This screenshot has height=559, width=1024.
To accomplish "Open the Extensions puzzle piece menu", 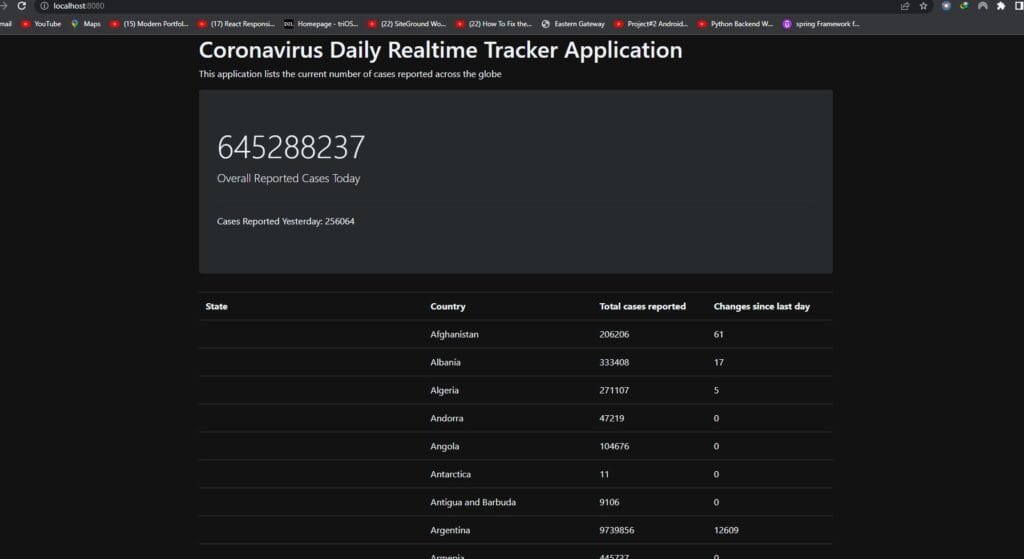I will coord(1000,6).
